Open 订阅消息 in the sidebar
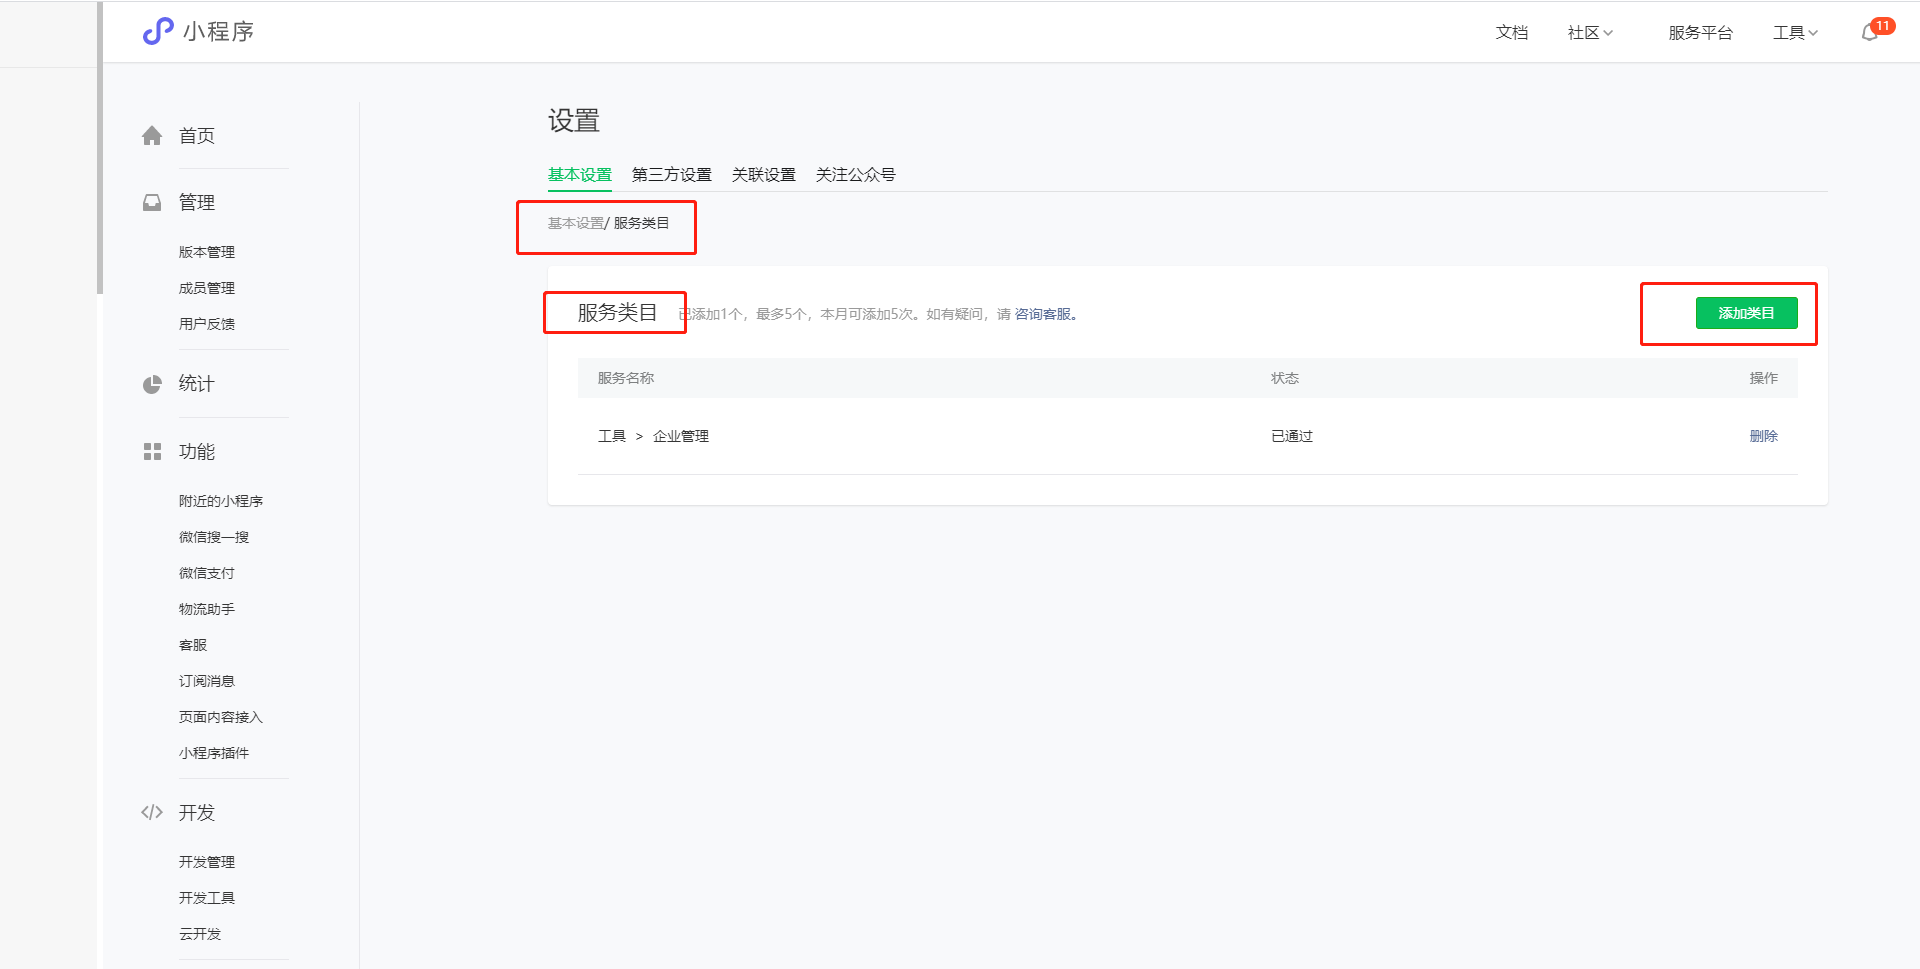 [x=206, y=681]
